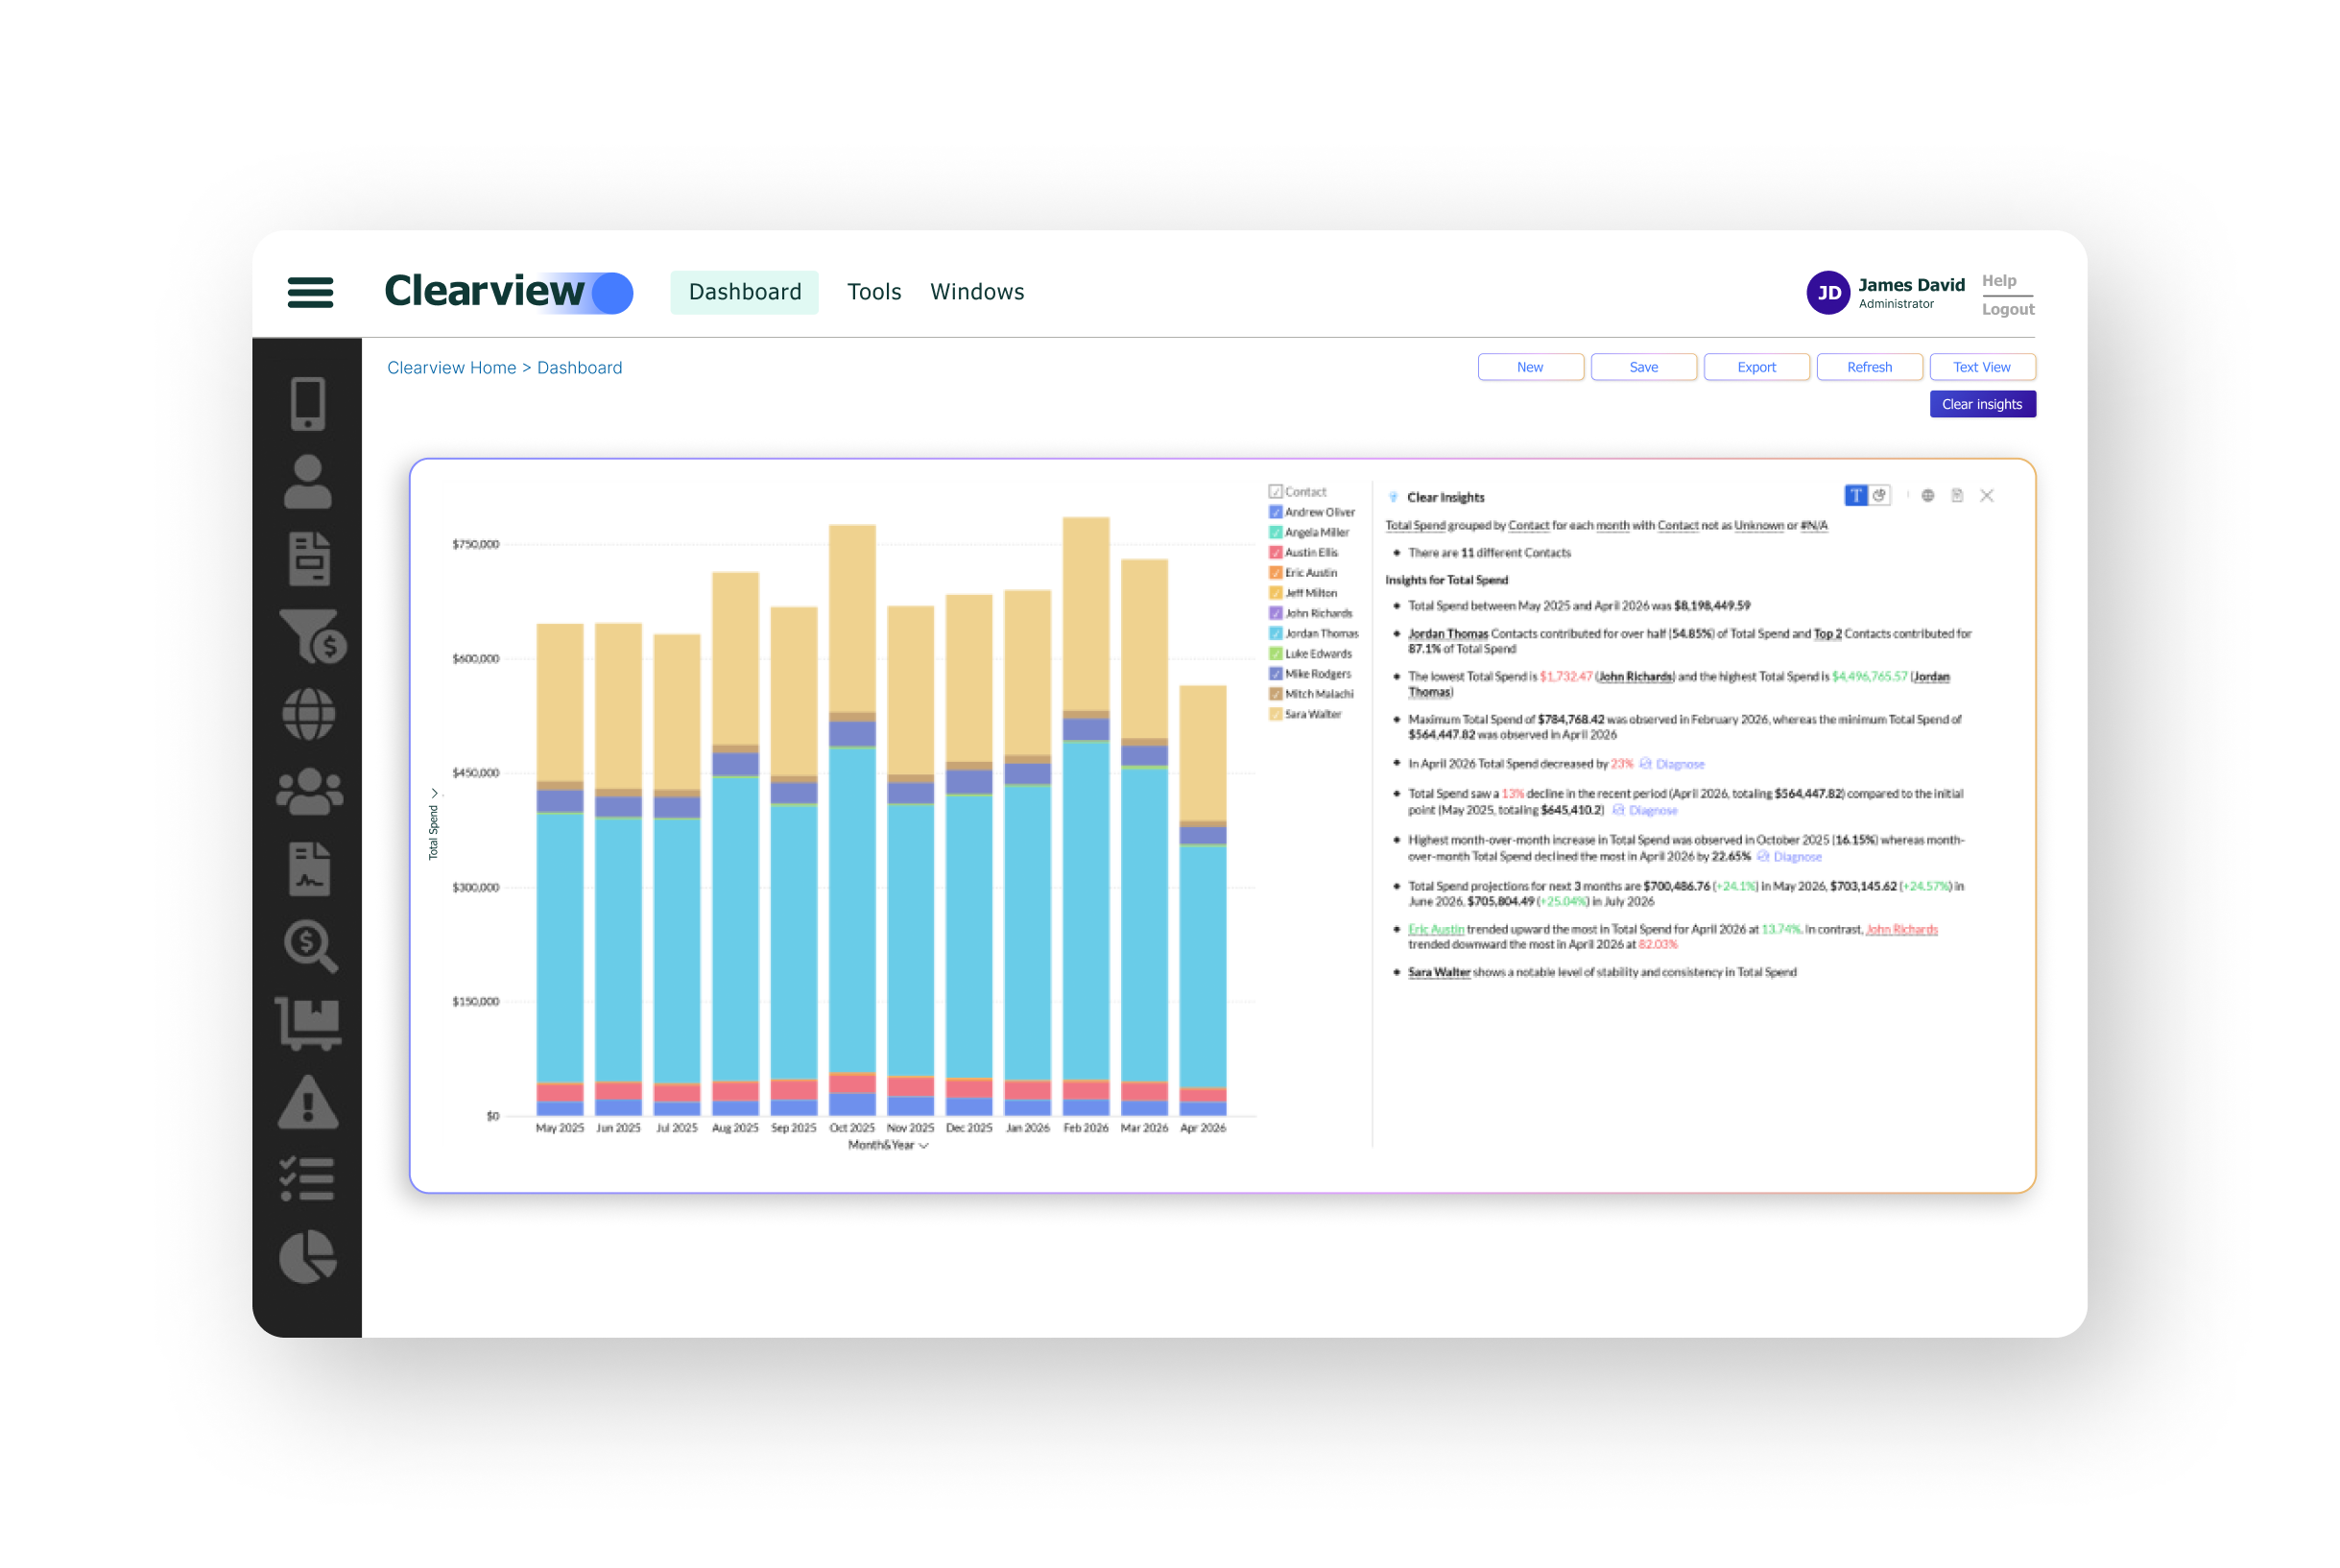This screenshot has width=2340, height=1568.
Task: Open the funnel with dollar sidebar icon
Action: pyautogui.click(x=313, y=637)
